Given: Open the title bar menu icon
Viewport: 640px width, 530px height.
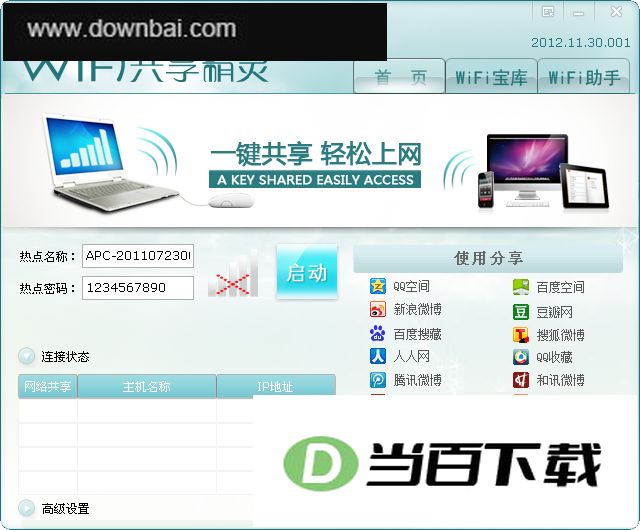Looking at the screenshot, I should pos(548,12).
